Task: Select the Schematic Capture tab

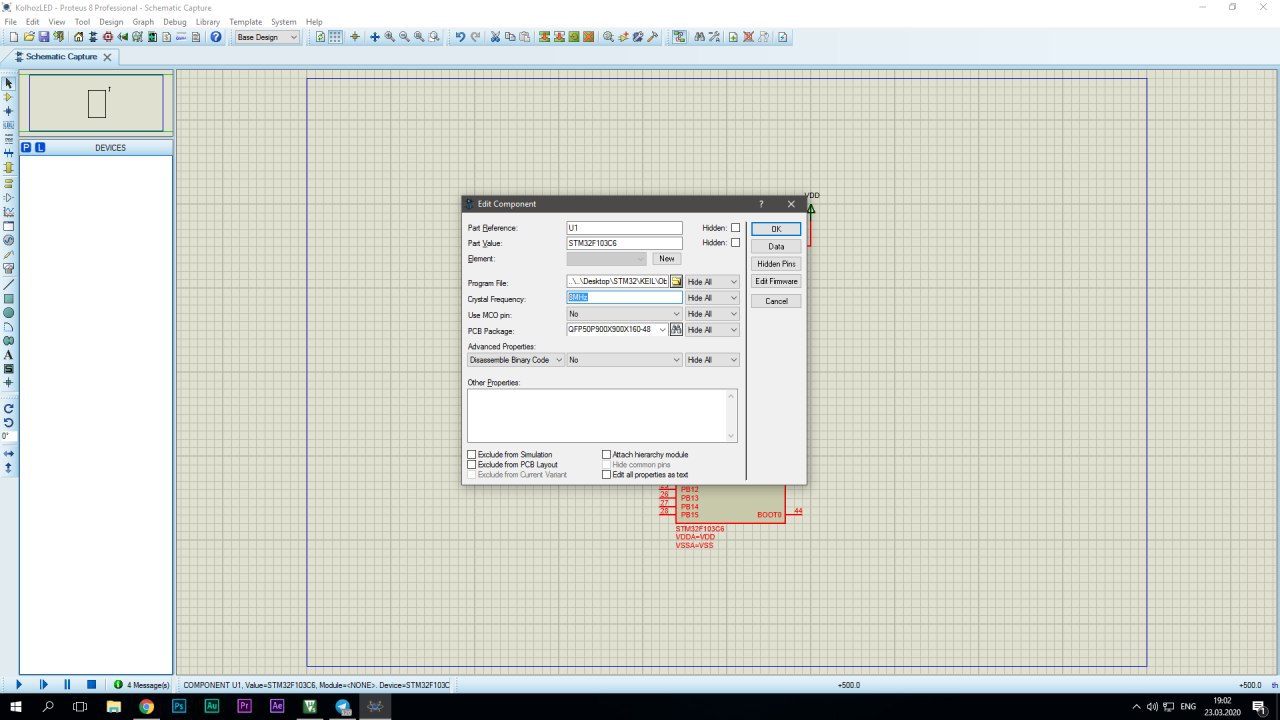Action: 60,57
